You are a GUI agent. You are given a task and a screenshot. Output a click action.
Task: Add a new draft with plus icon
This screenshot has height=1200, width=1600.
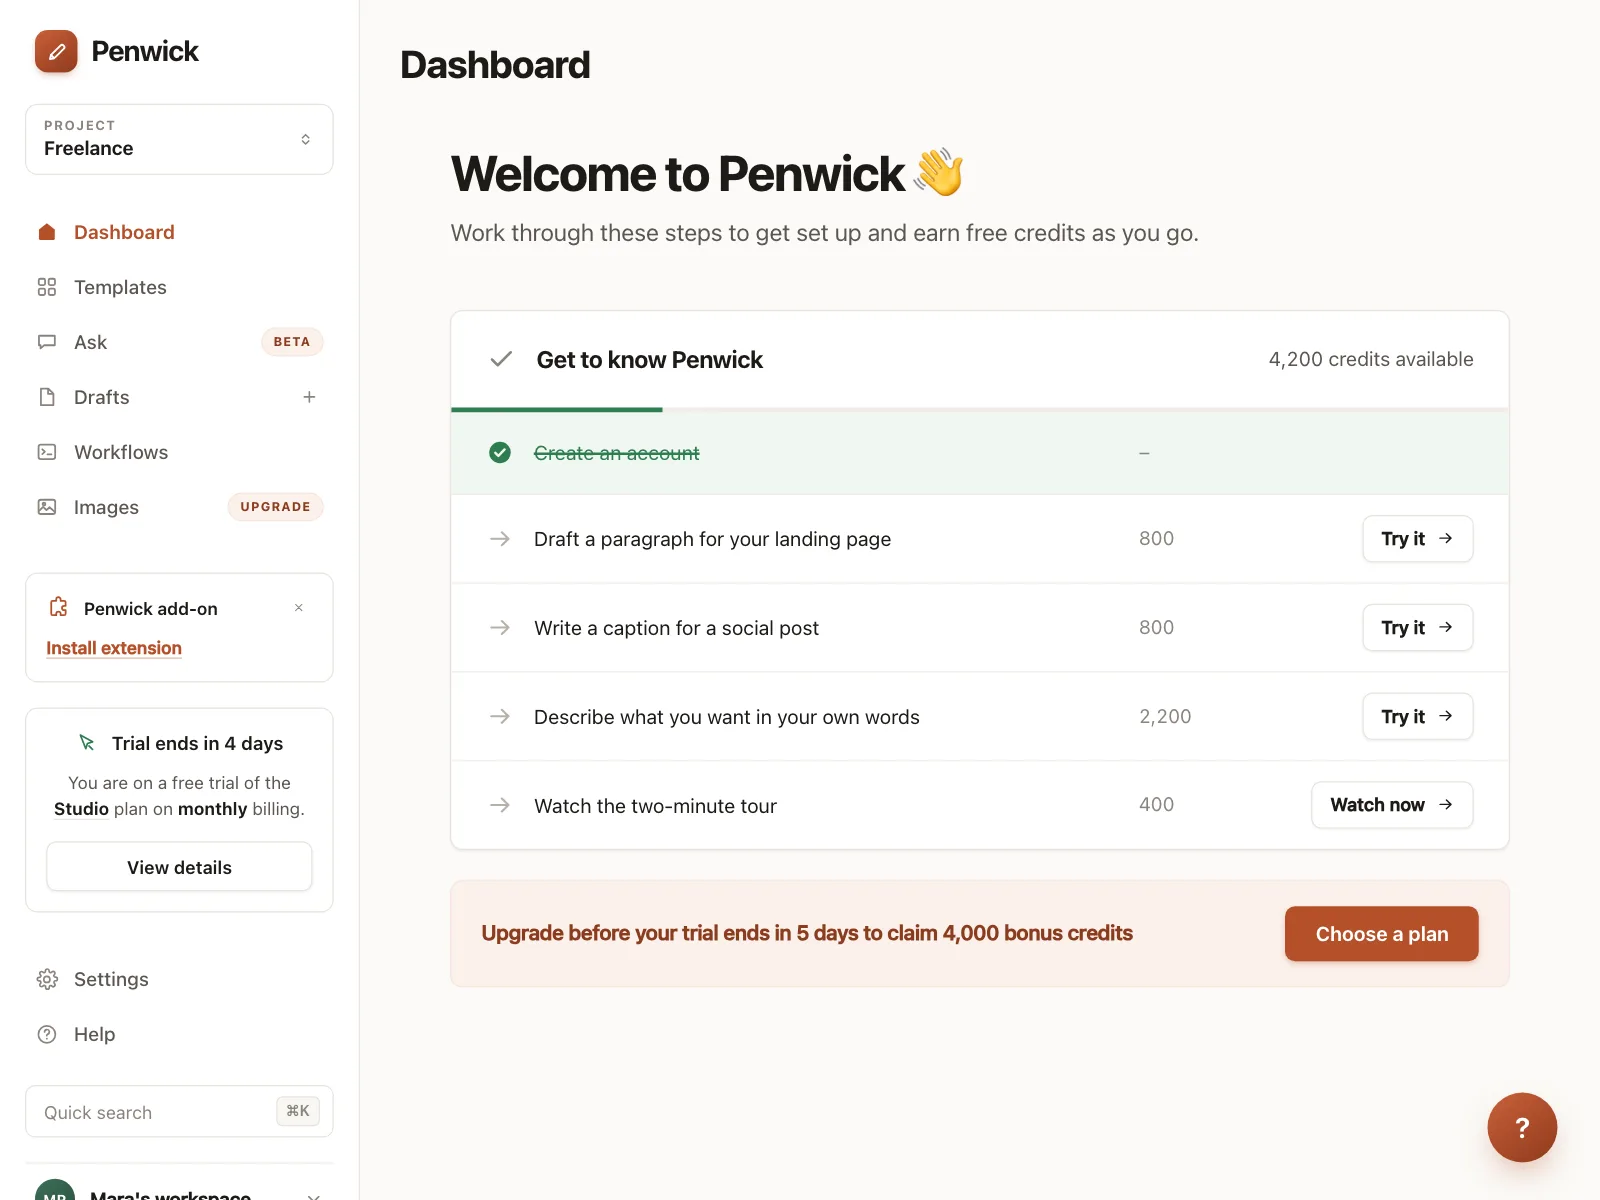pos(309,397)
